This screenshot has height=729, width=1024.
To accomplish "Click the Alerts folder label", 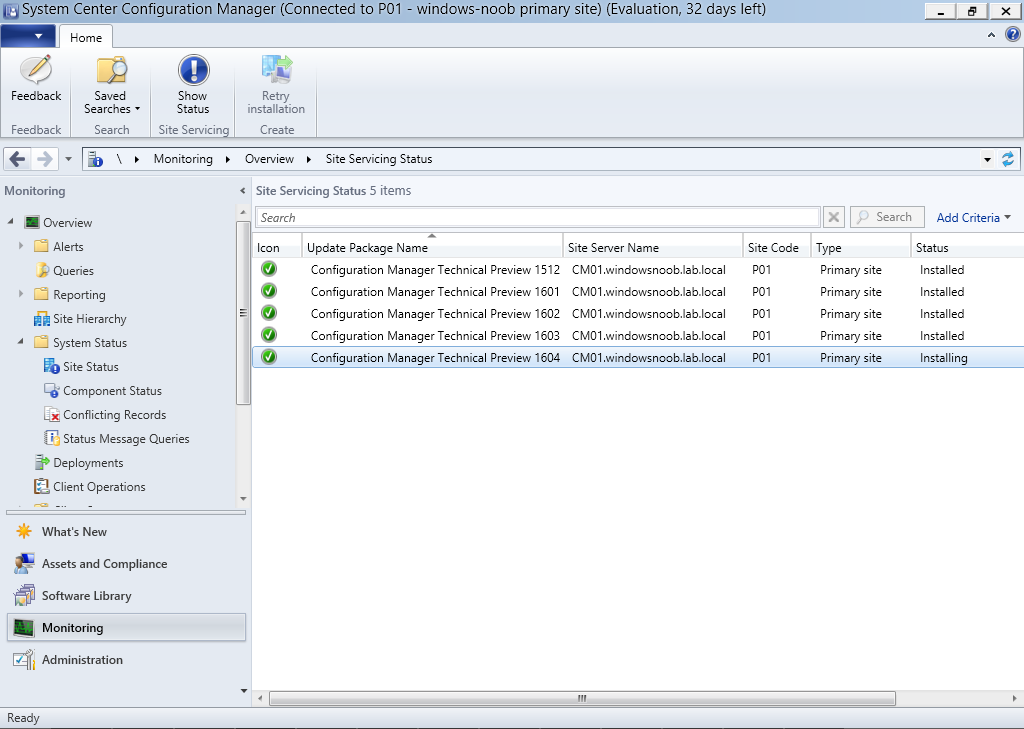I will click(x=69, y=246).
